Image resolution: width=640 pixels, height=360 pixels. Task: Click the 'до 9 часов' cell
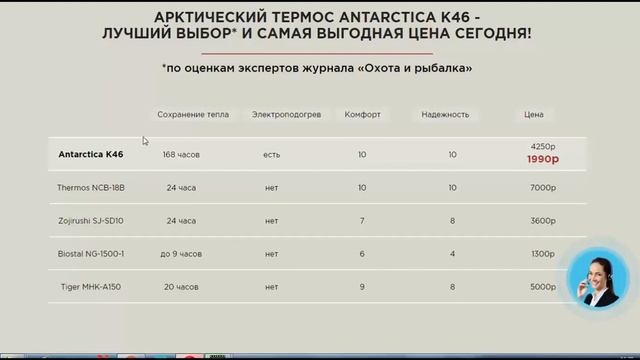[181, 254]
